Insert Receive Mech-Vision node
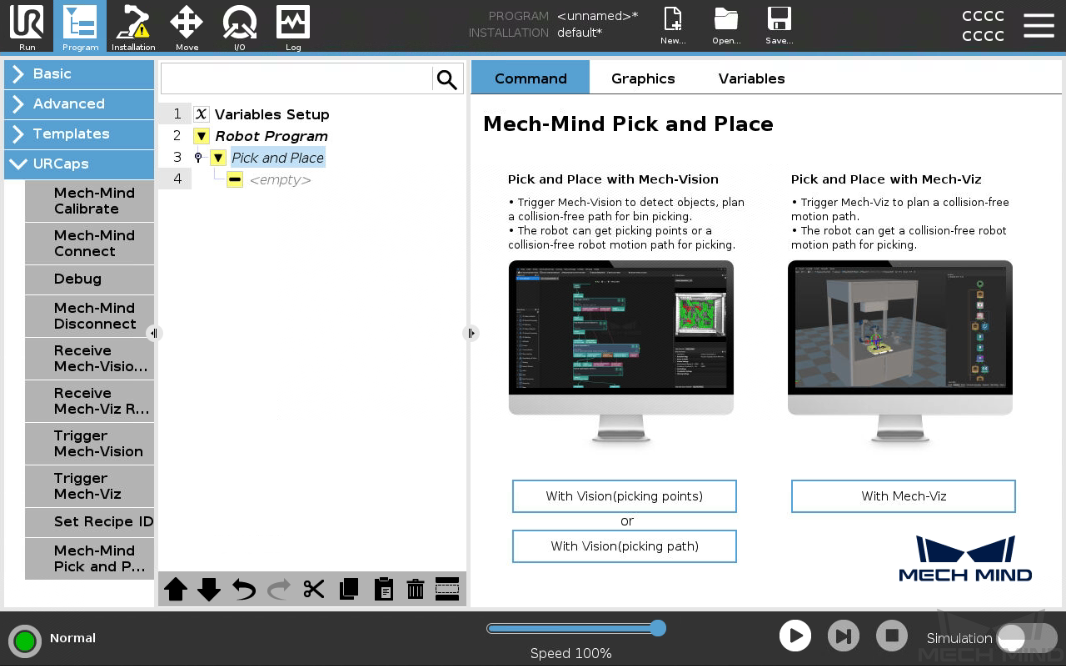The height and width of the screenshot is (666, 1066). 90,358
